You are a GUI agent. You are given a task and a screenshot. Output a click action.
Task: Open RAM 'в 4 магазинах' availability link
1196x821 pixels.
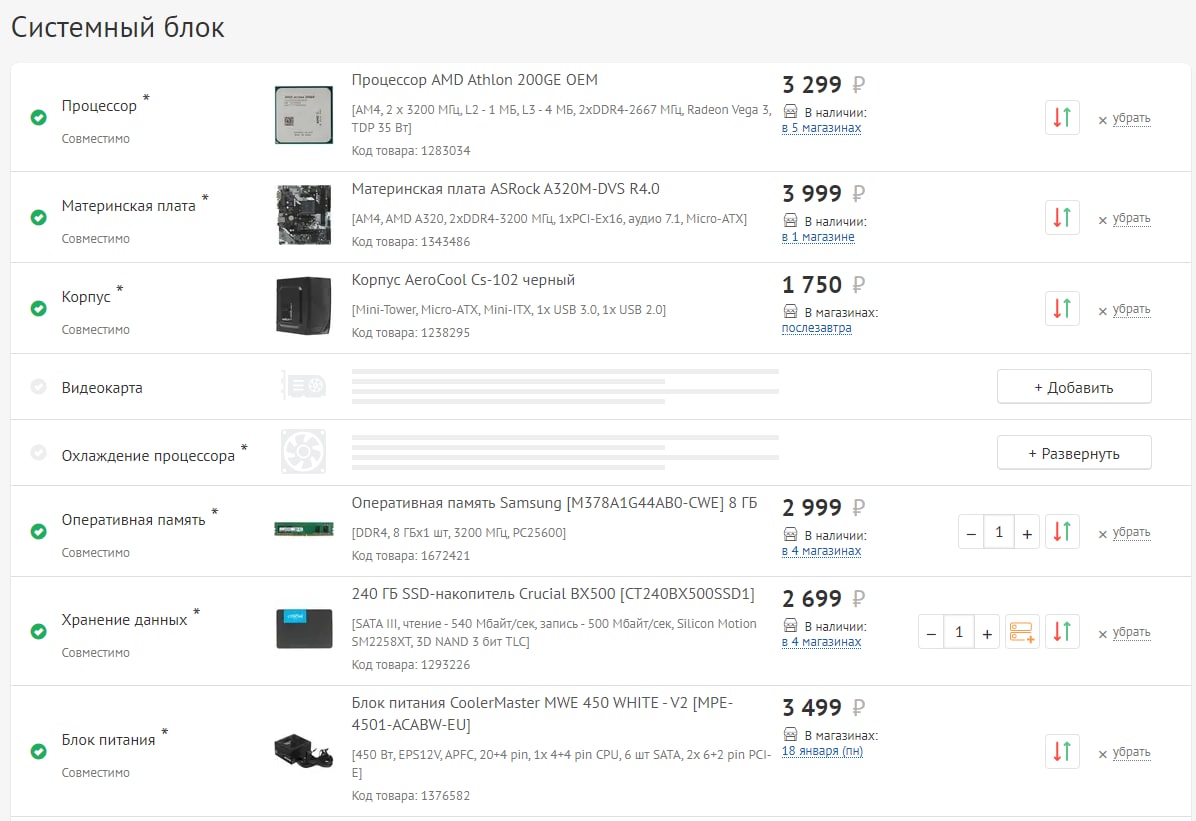click(821, 551)
